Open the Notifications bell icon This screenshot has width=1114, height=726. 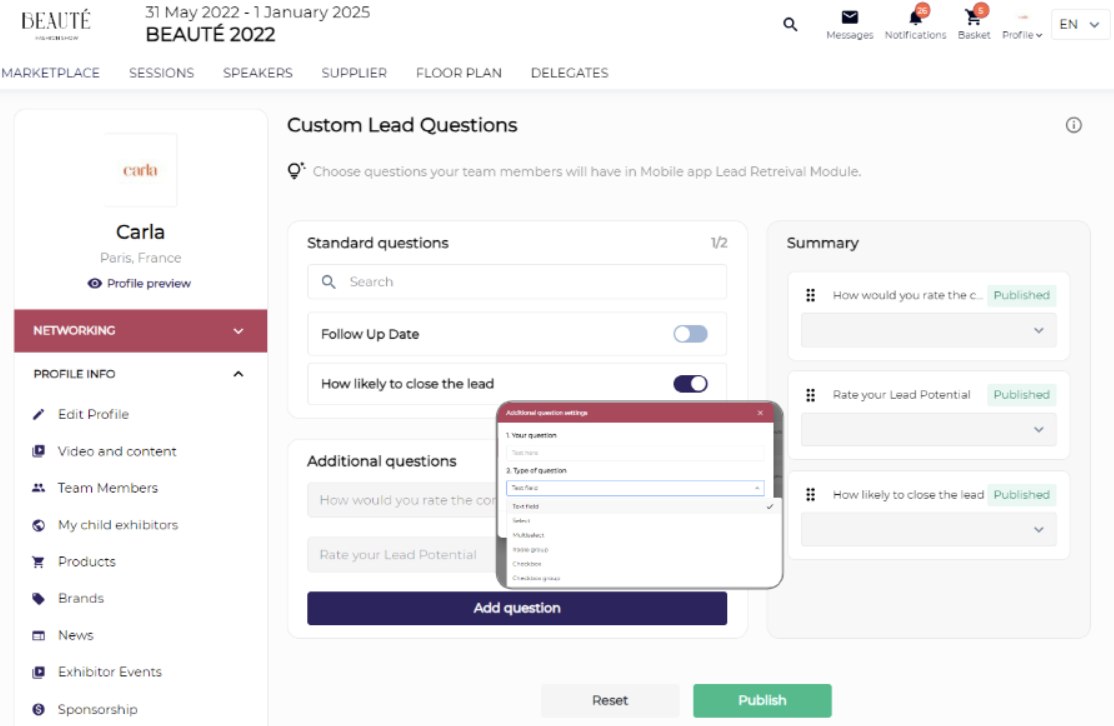915,18
